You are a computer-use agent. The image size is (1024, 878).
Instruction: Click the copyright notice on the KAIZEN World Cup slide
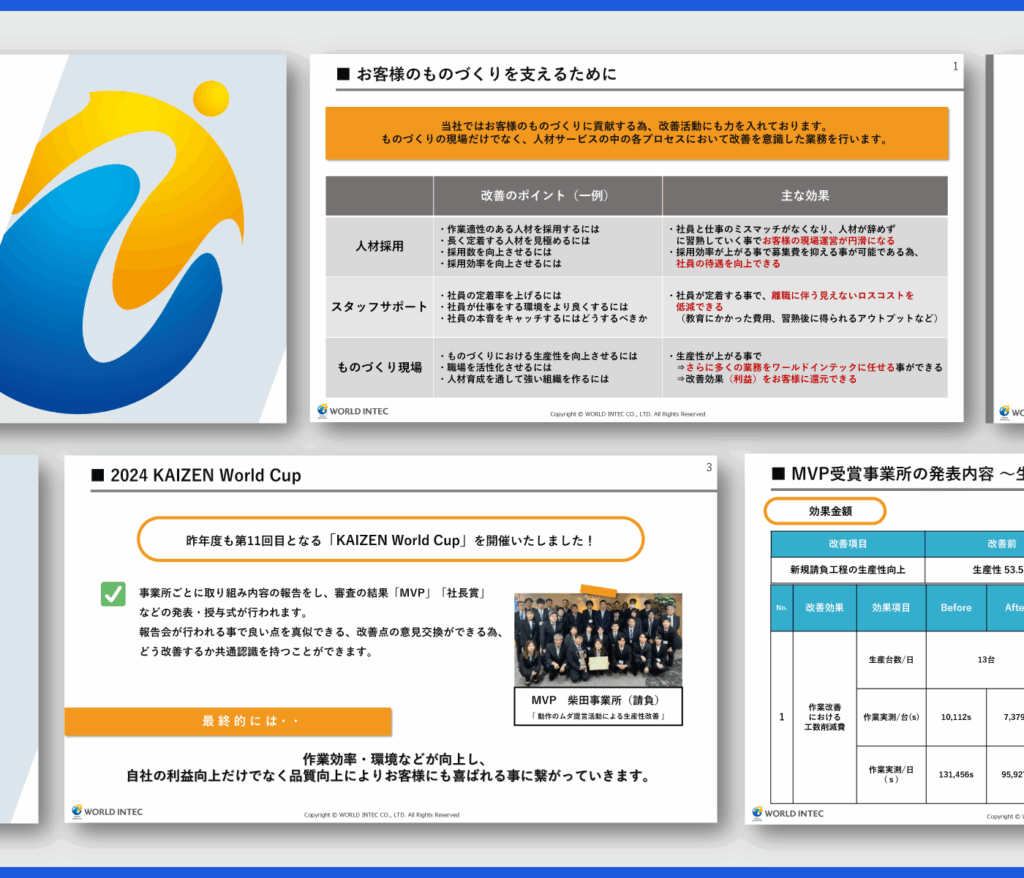pyautogui.click(x=381, y=815)
